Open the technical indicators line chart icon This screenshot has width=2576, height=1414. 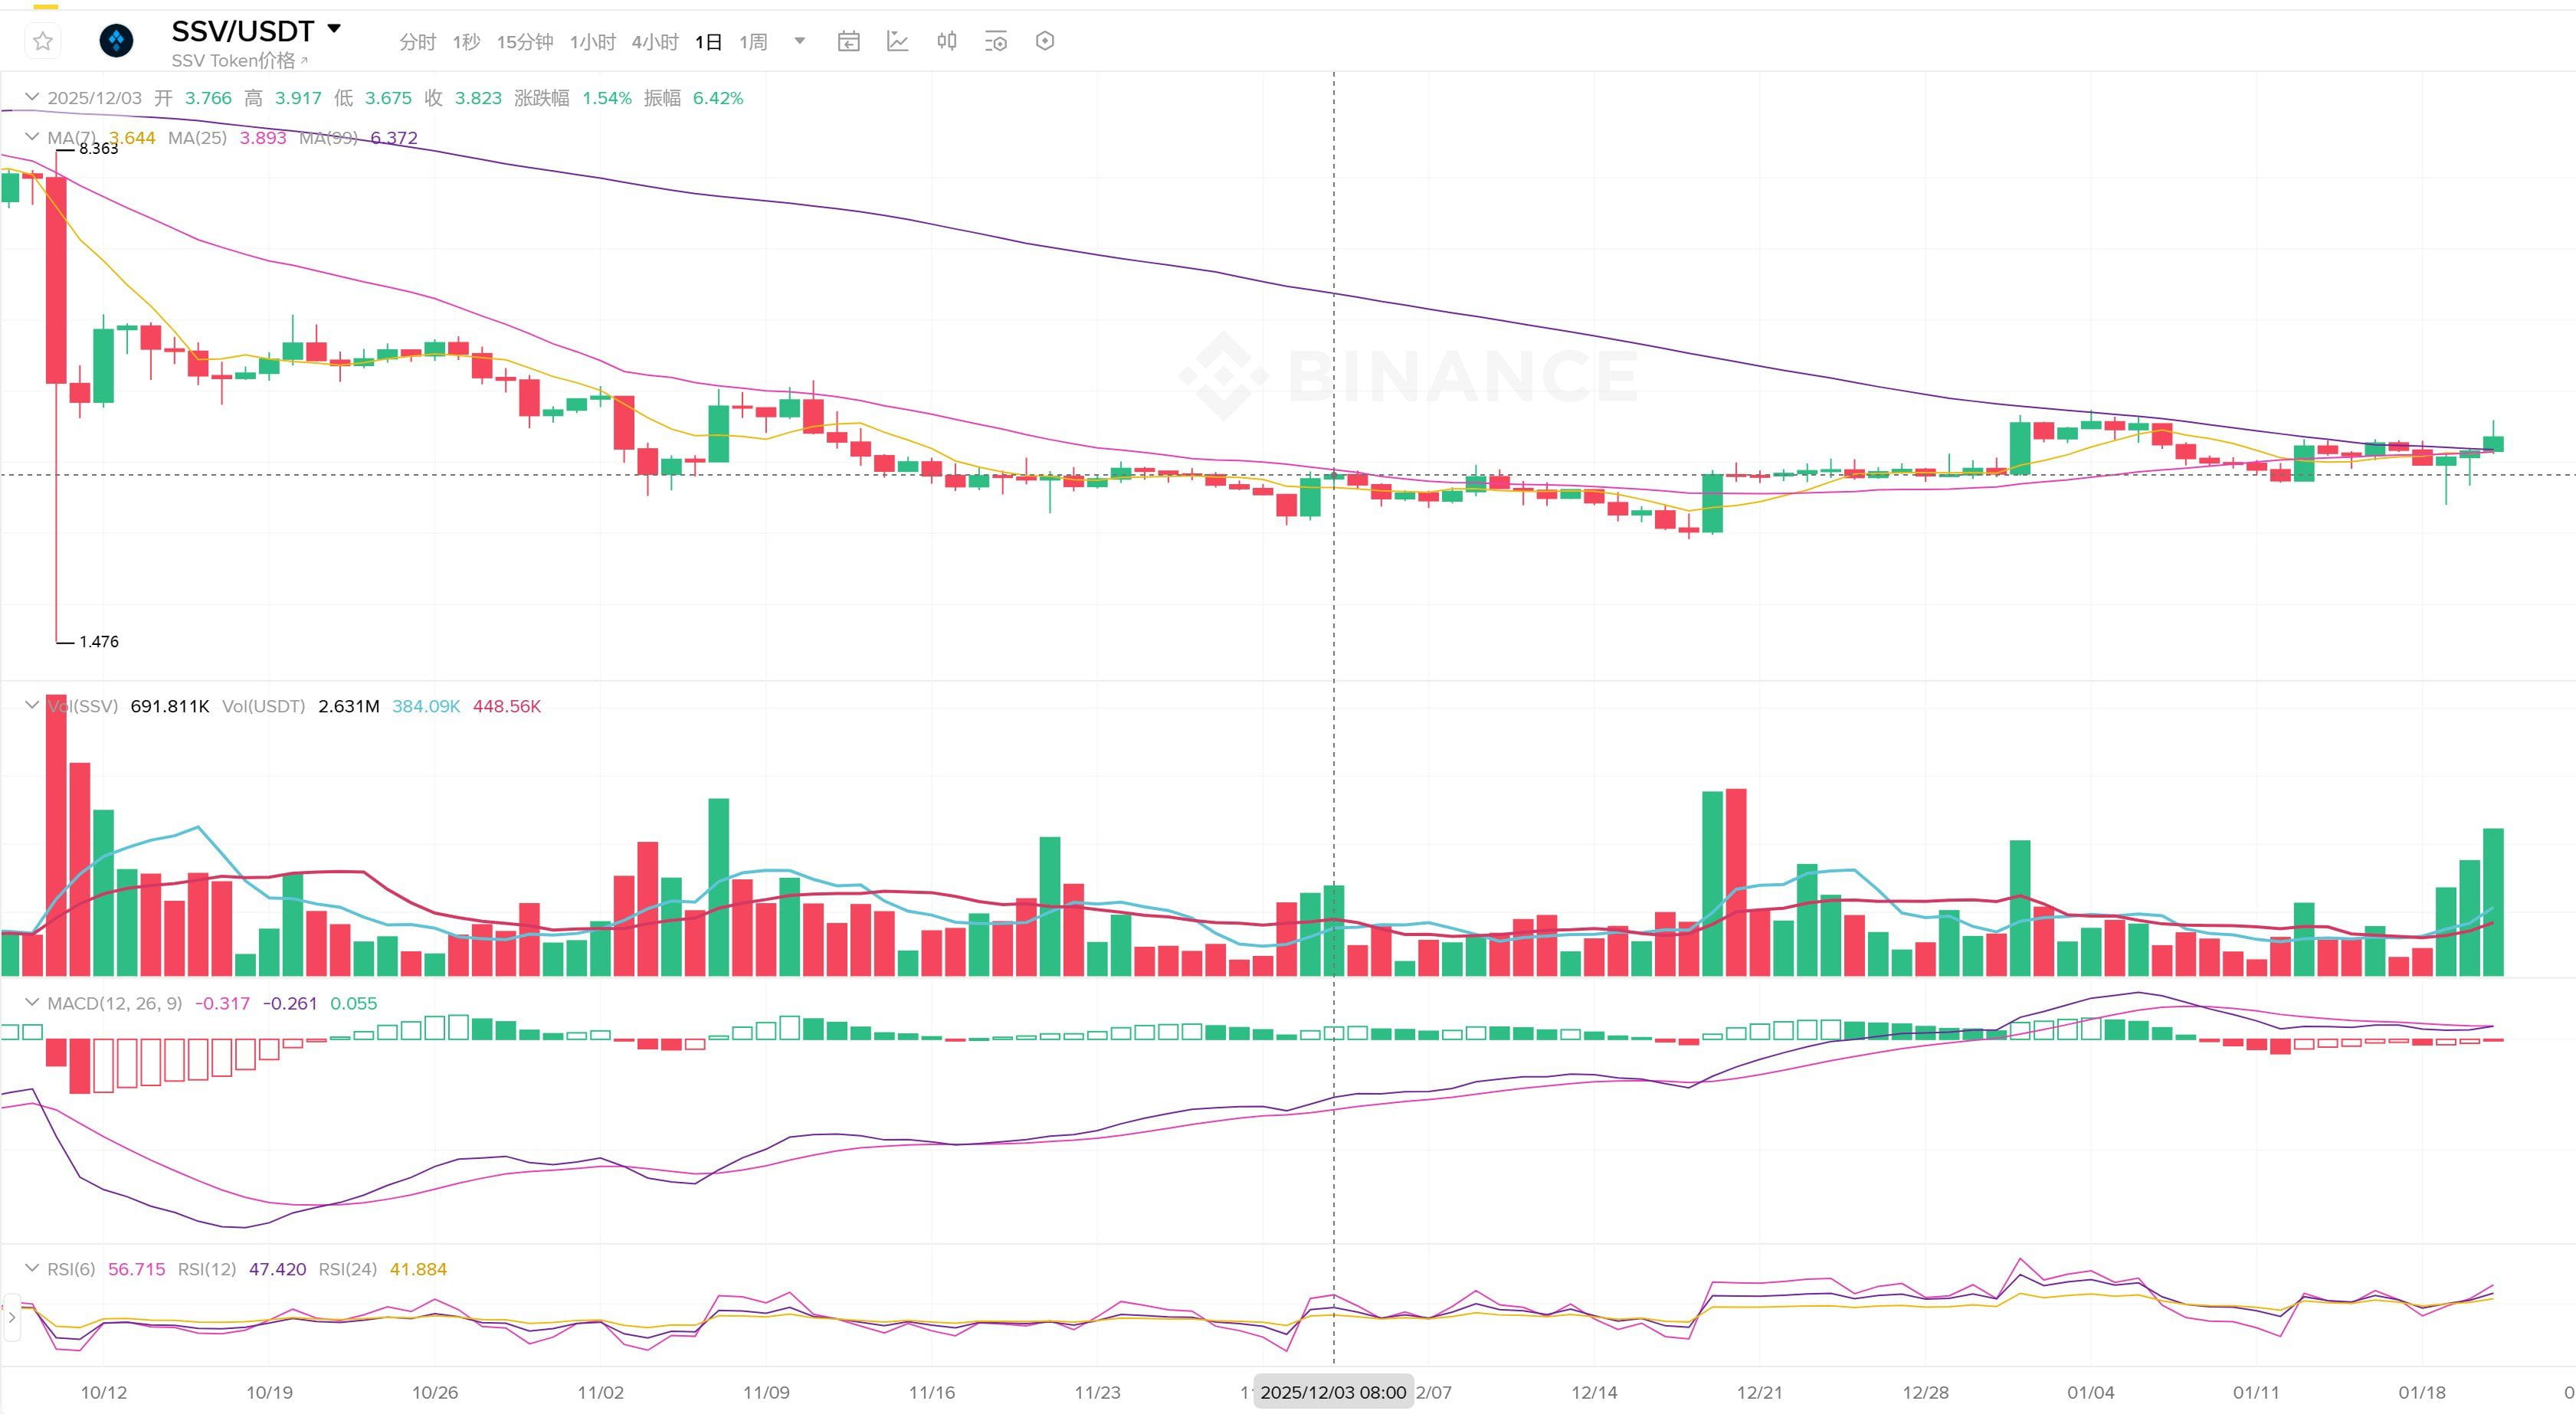pyautogui.click(x=897, y=41)
